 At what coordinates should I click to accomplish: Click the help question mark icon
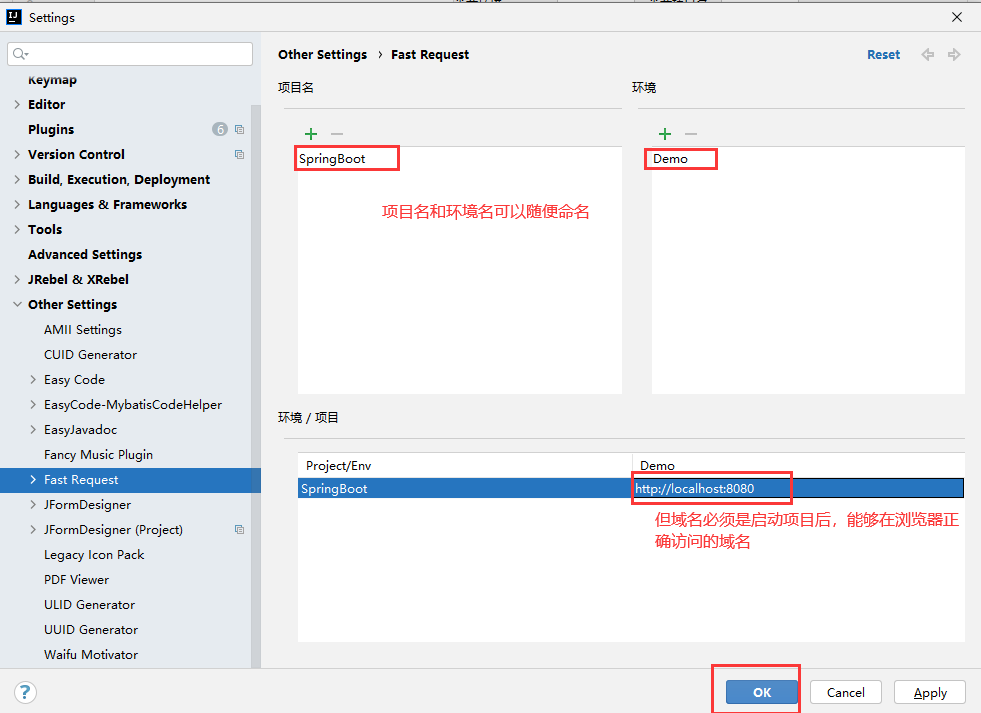click(24, 692)
